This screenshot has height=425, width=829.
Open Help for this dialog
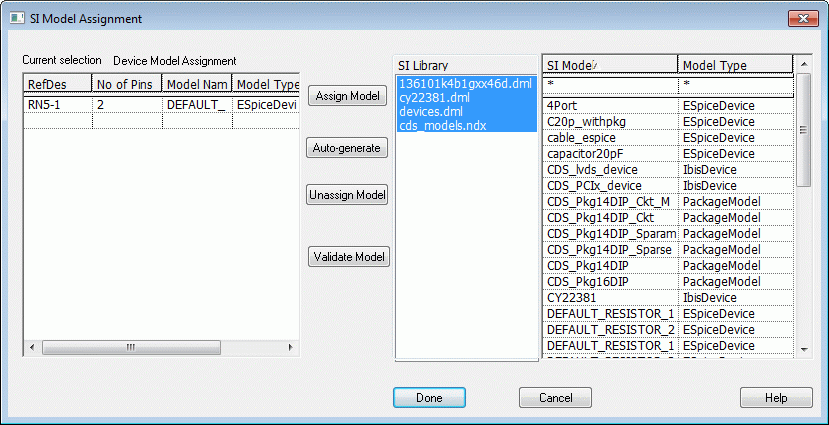775,397
